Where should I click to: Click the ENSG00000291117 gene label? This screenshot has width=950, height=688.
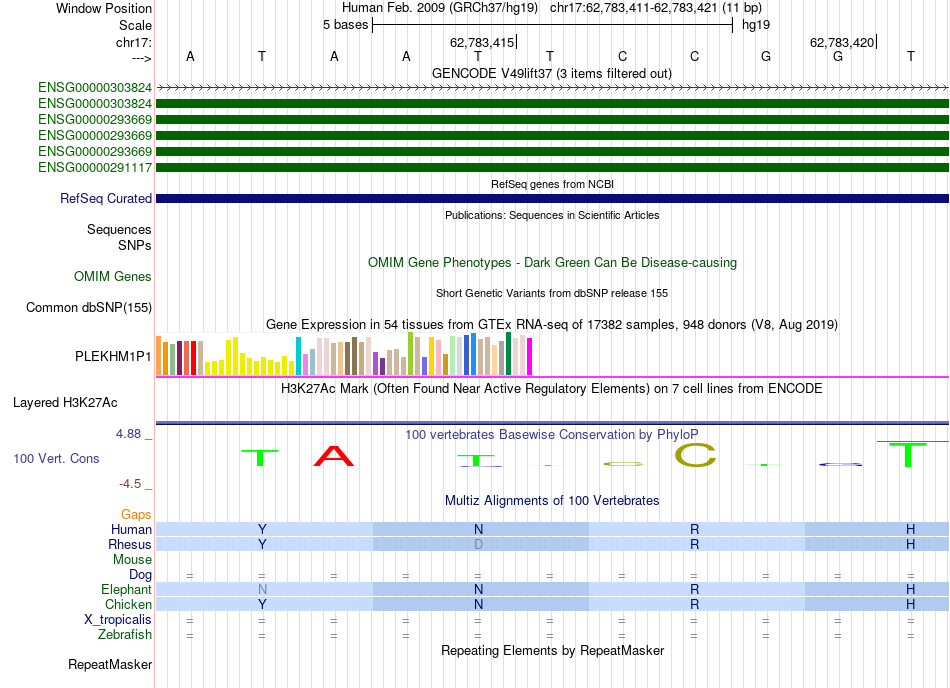click(x=95, y=168)
